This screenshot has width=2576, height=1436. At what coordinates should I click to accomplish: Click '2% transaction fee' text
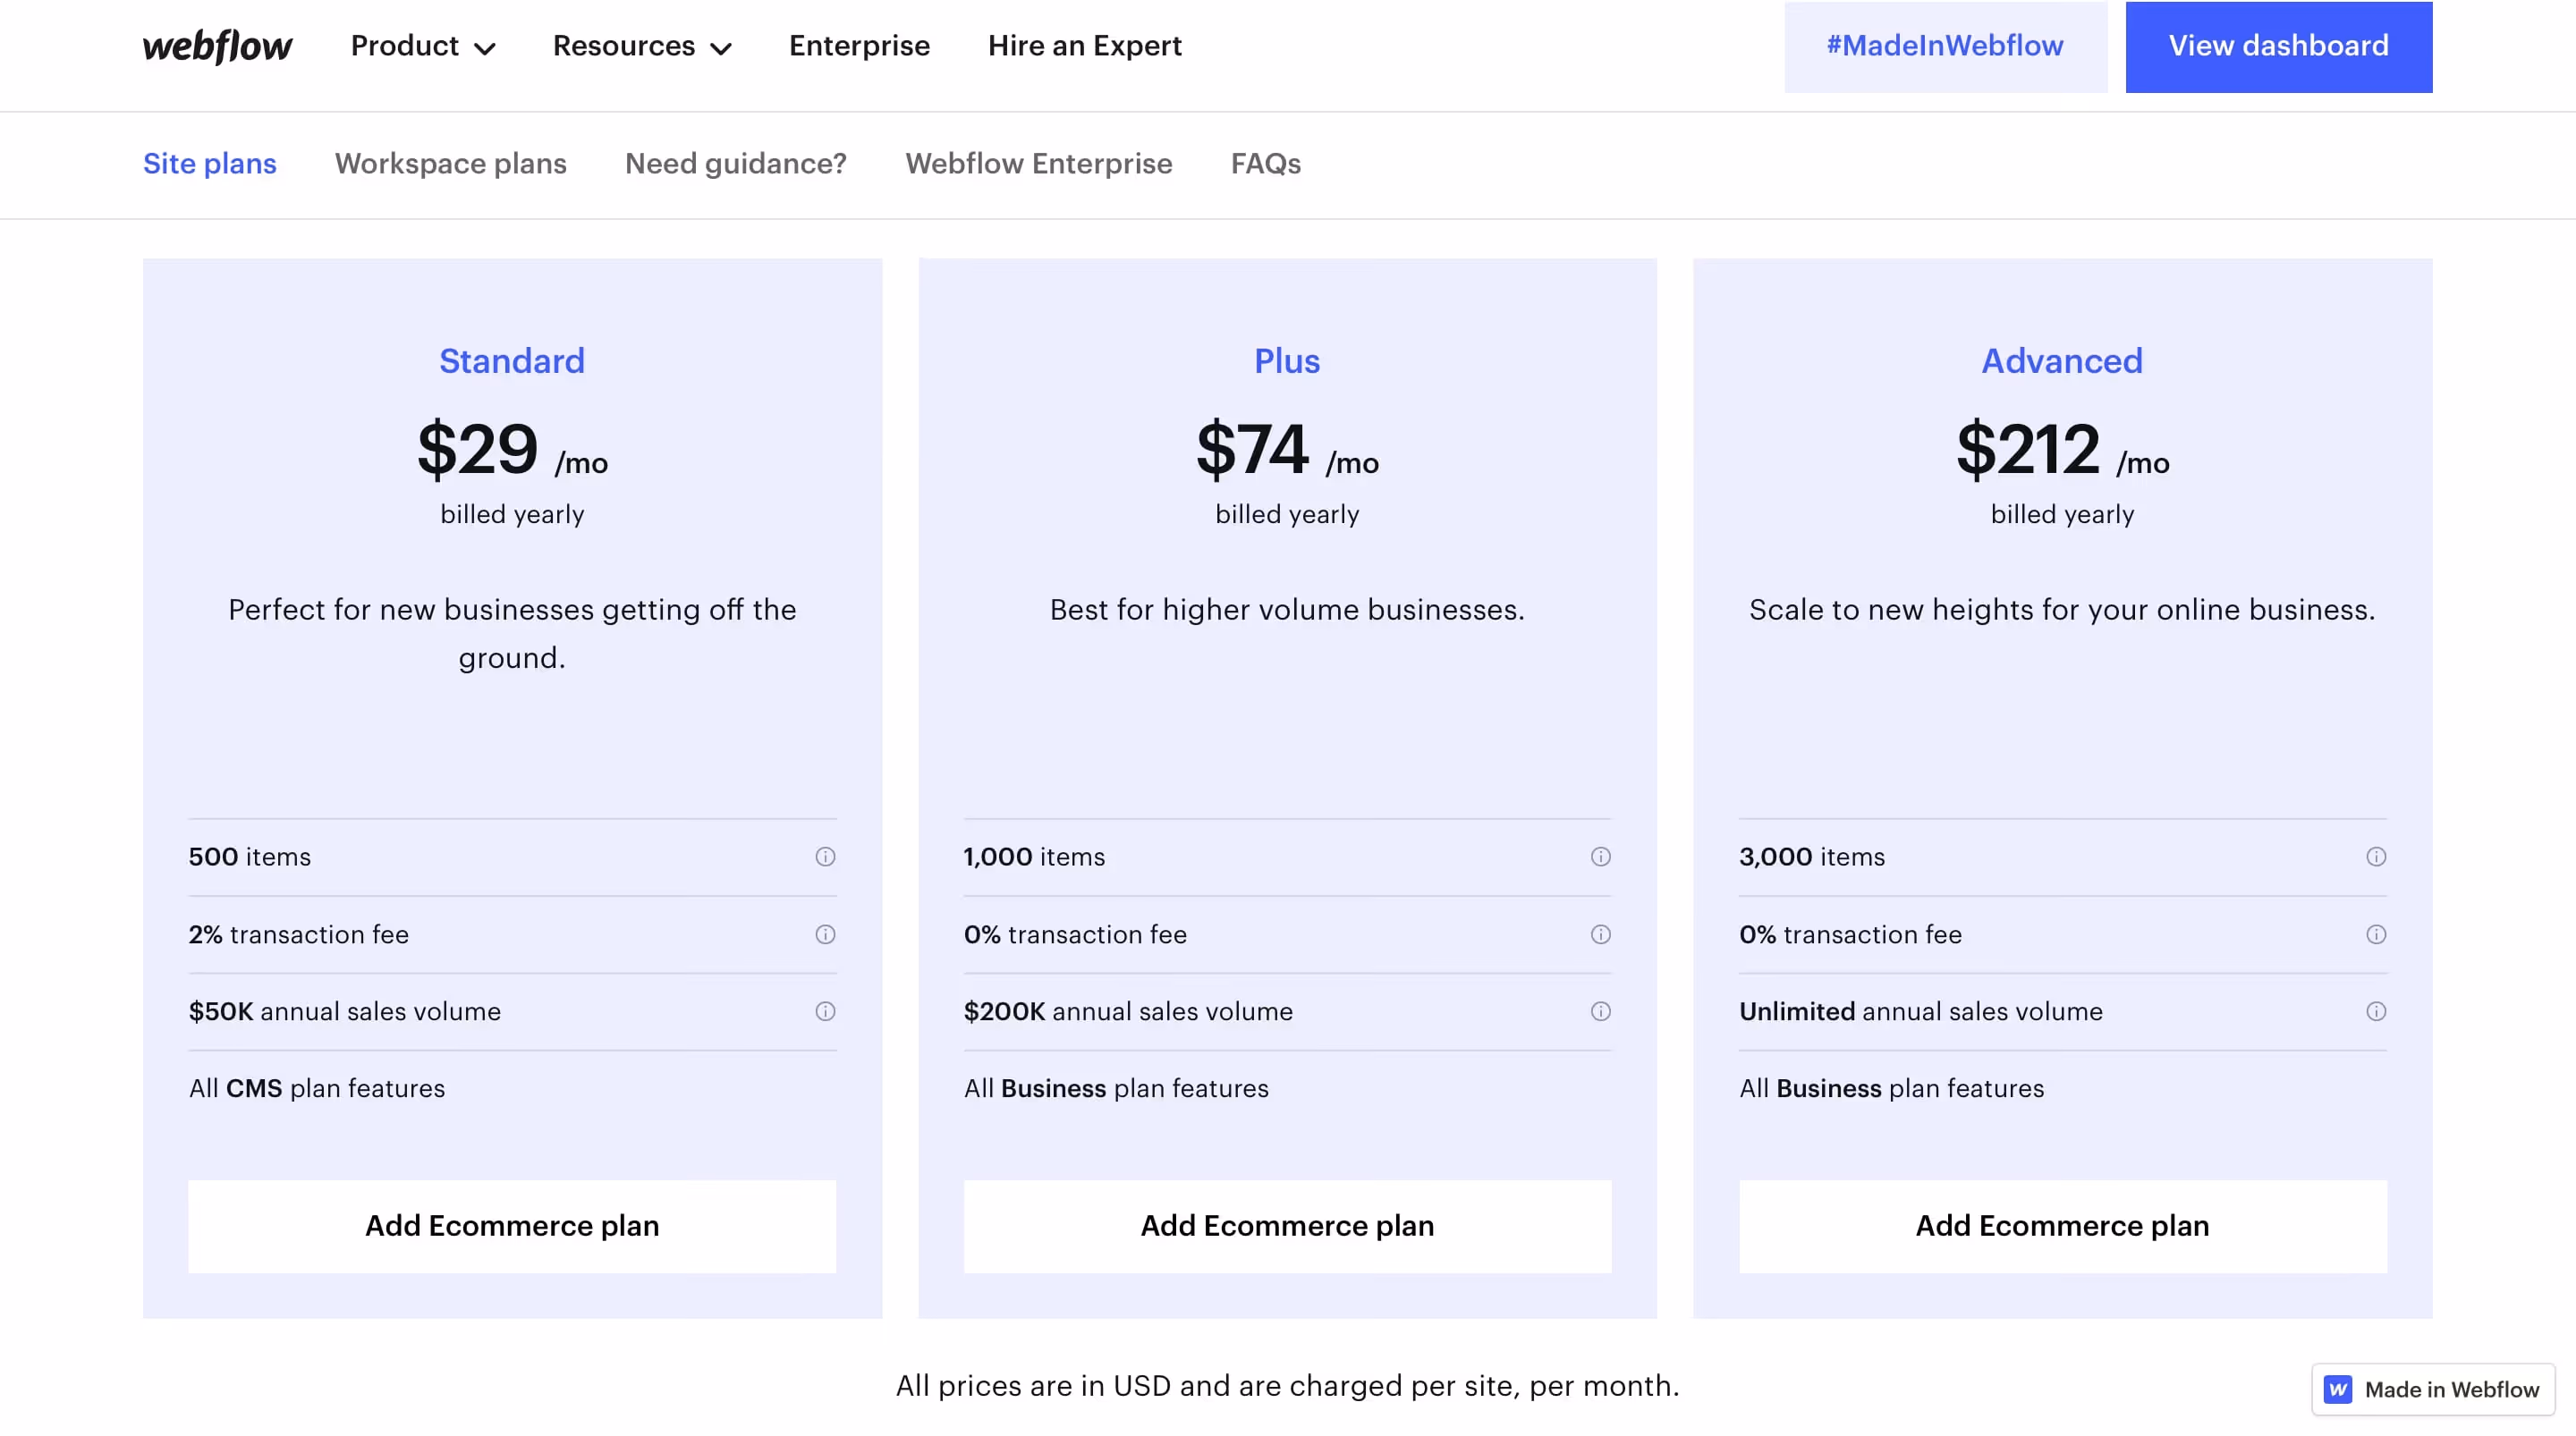click(298, 934)
